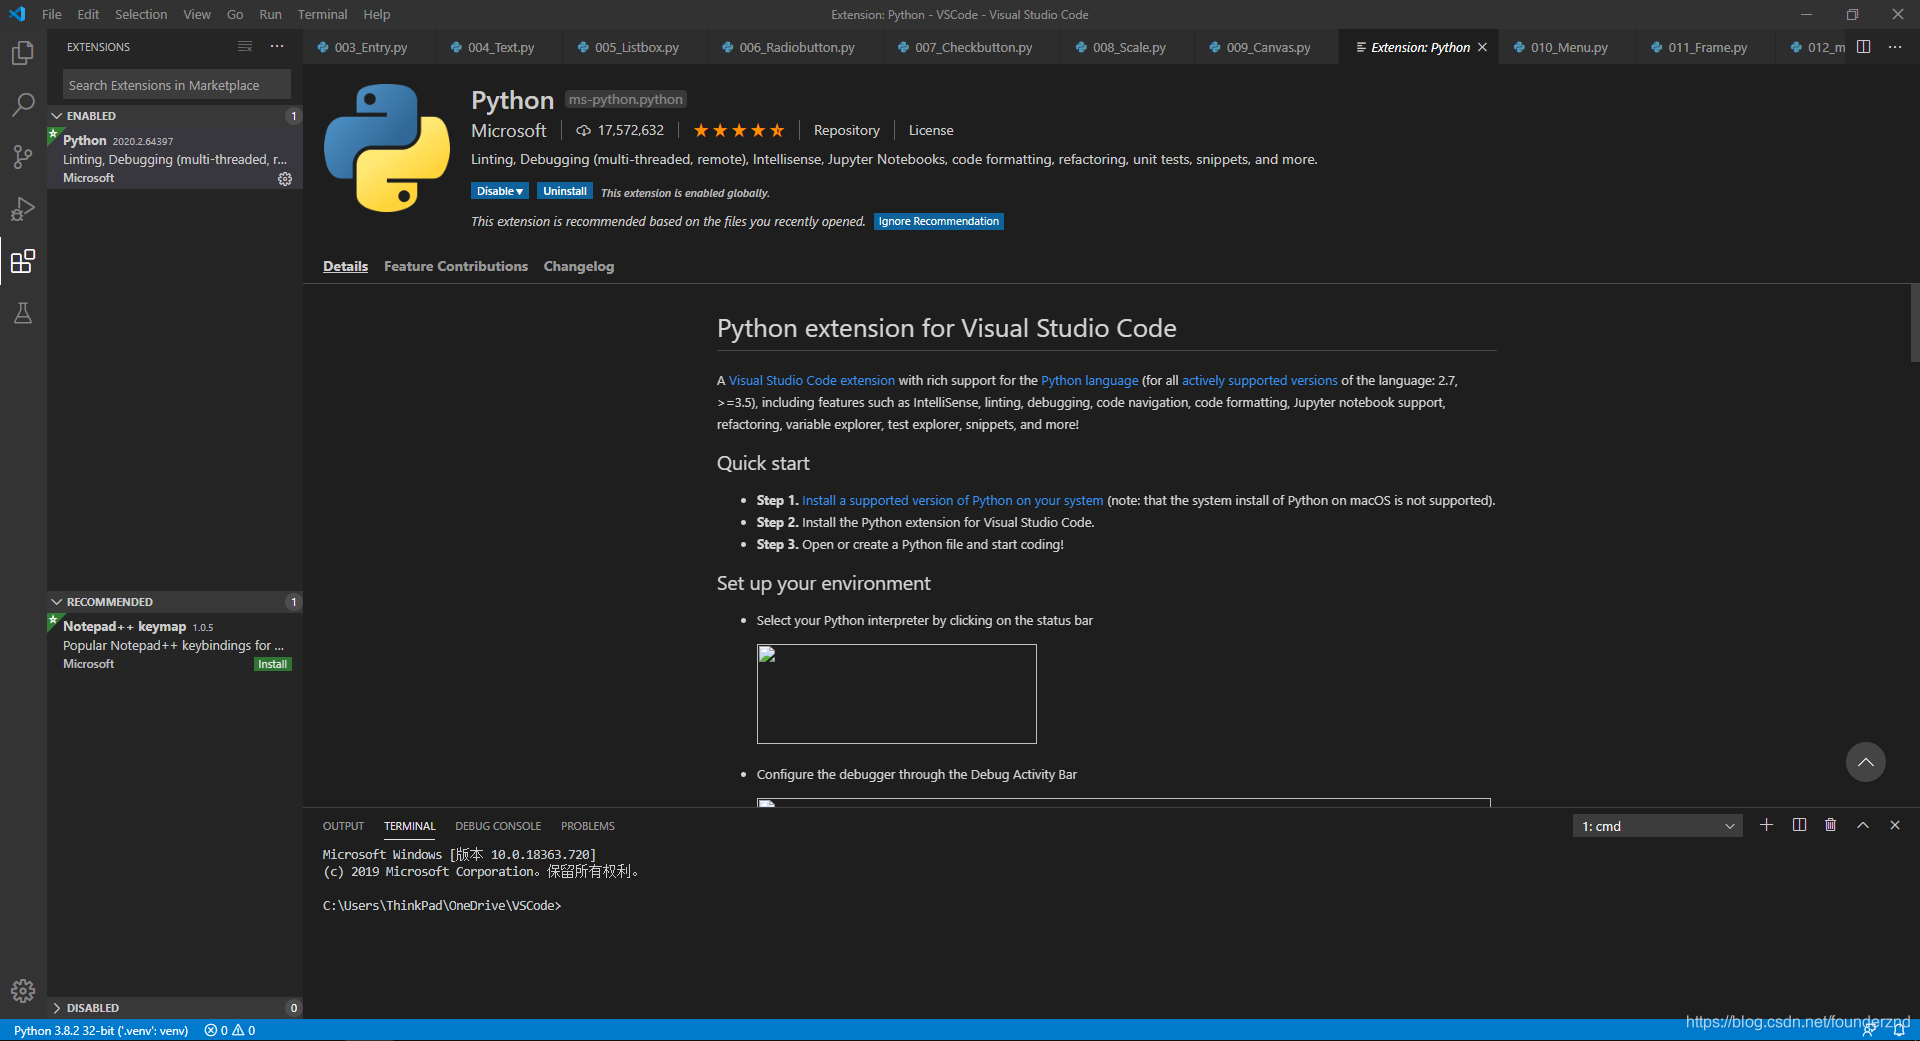1920x1041 pixels.
Task: Open the Feature Contributions tab
Action: pyautogui.click(x=456, y=266)
